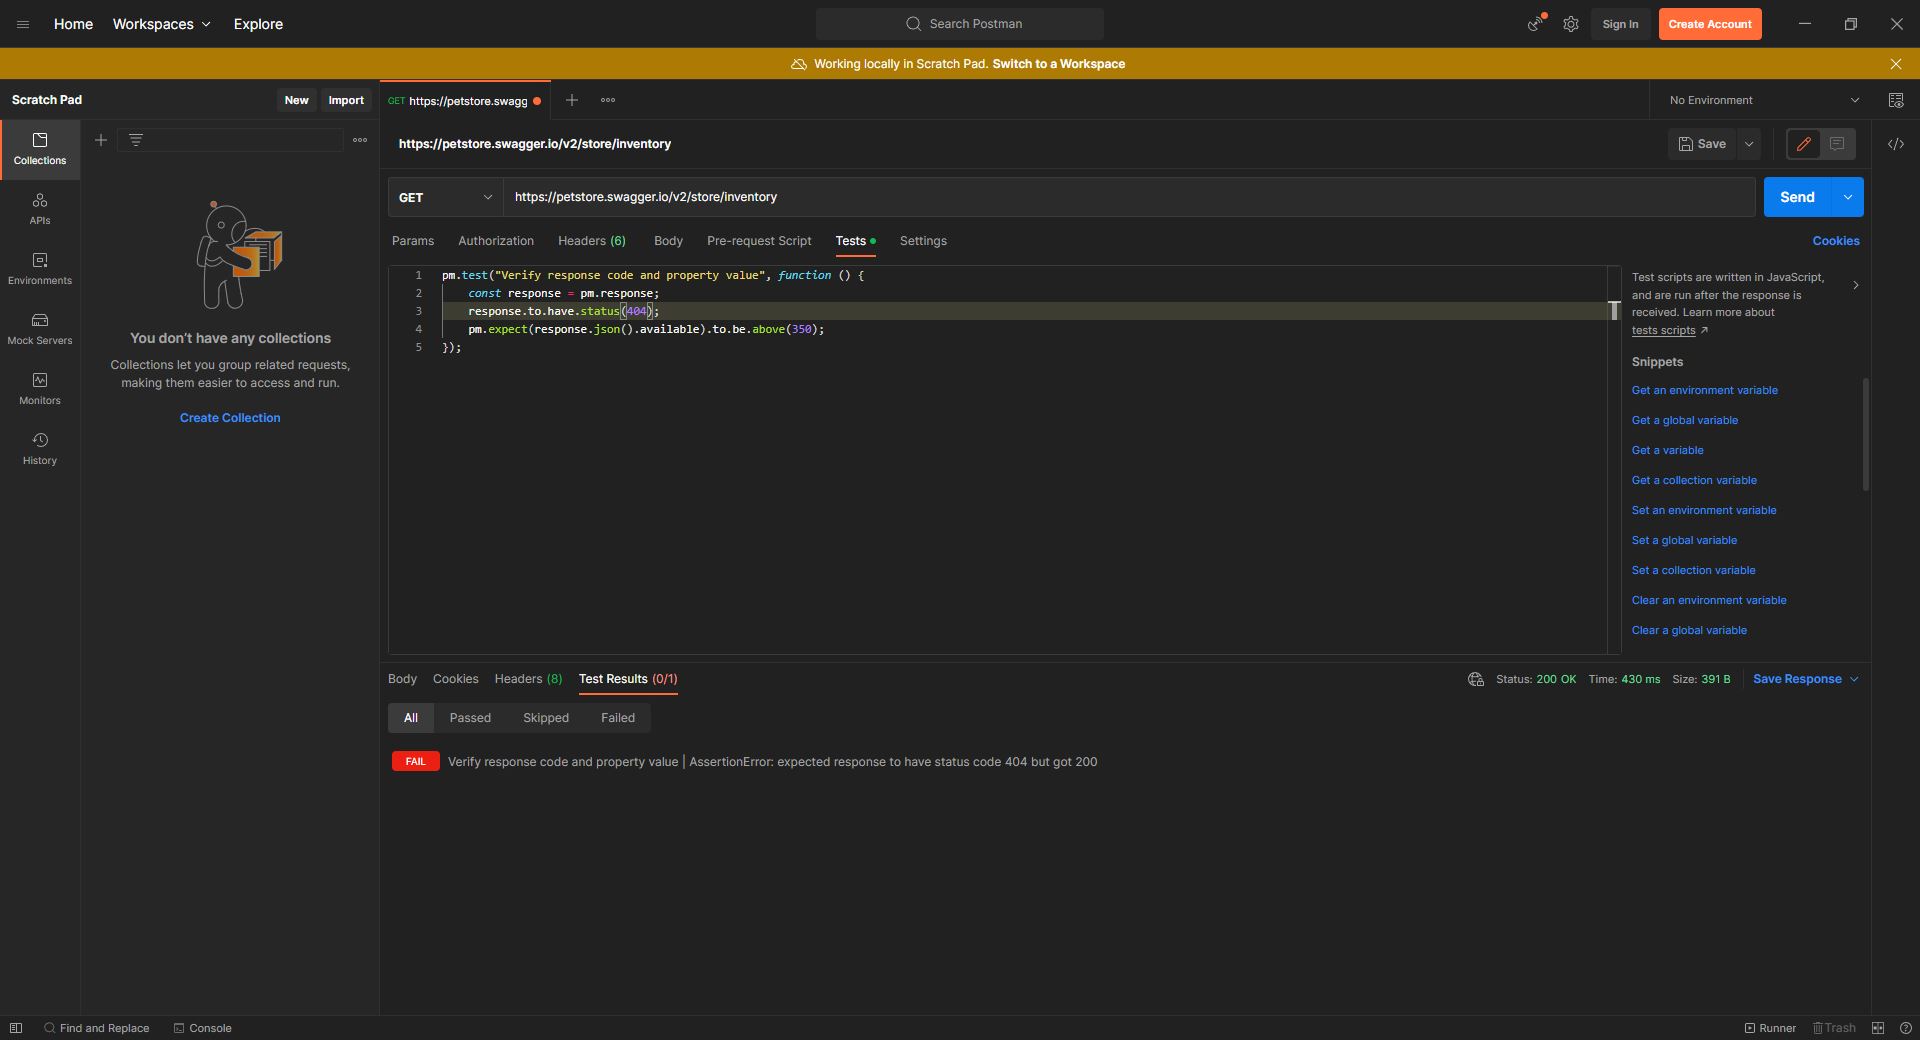The height and width of the screenshot is (1040, 1920).
Task: Open the help icon in the status bar
Action: coord(1906,1028)
